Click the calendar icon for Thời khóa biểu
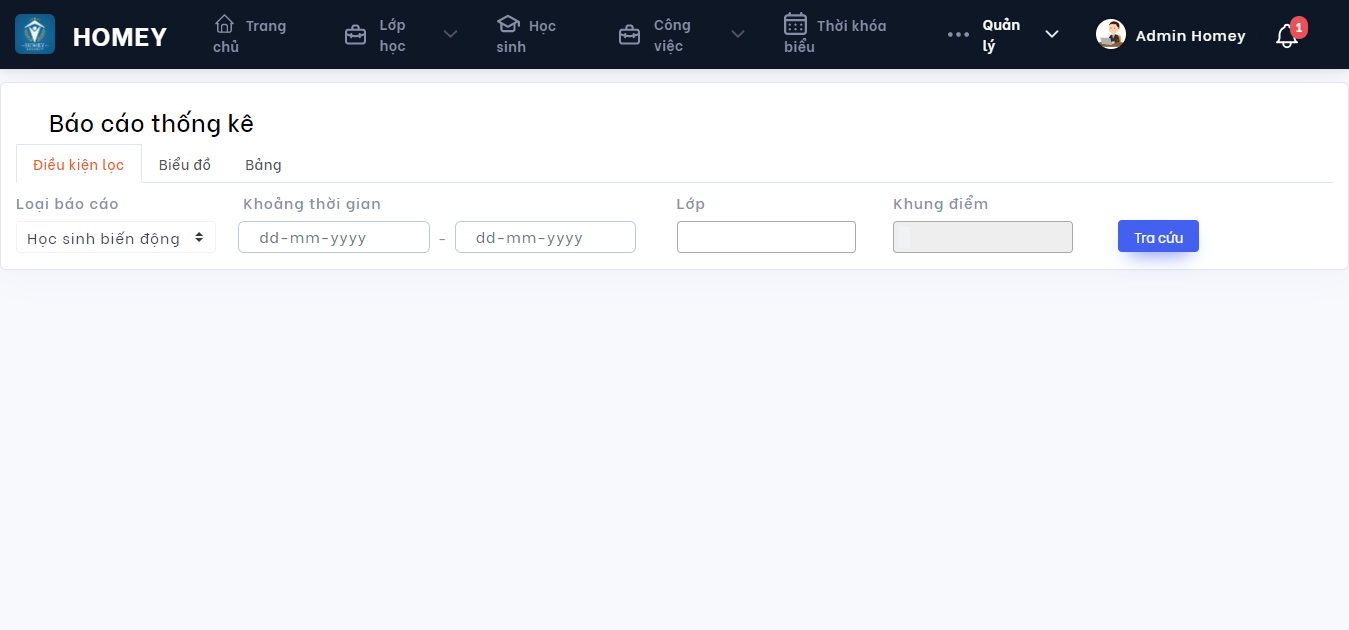Viewport: 1349px width, 630px height. (795, 24)
